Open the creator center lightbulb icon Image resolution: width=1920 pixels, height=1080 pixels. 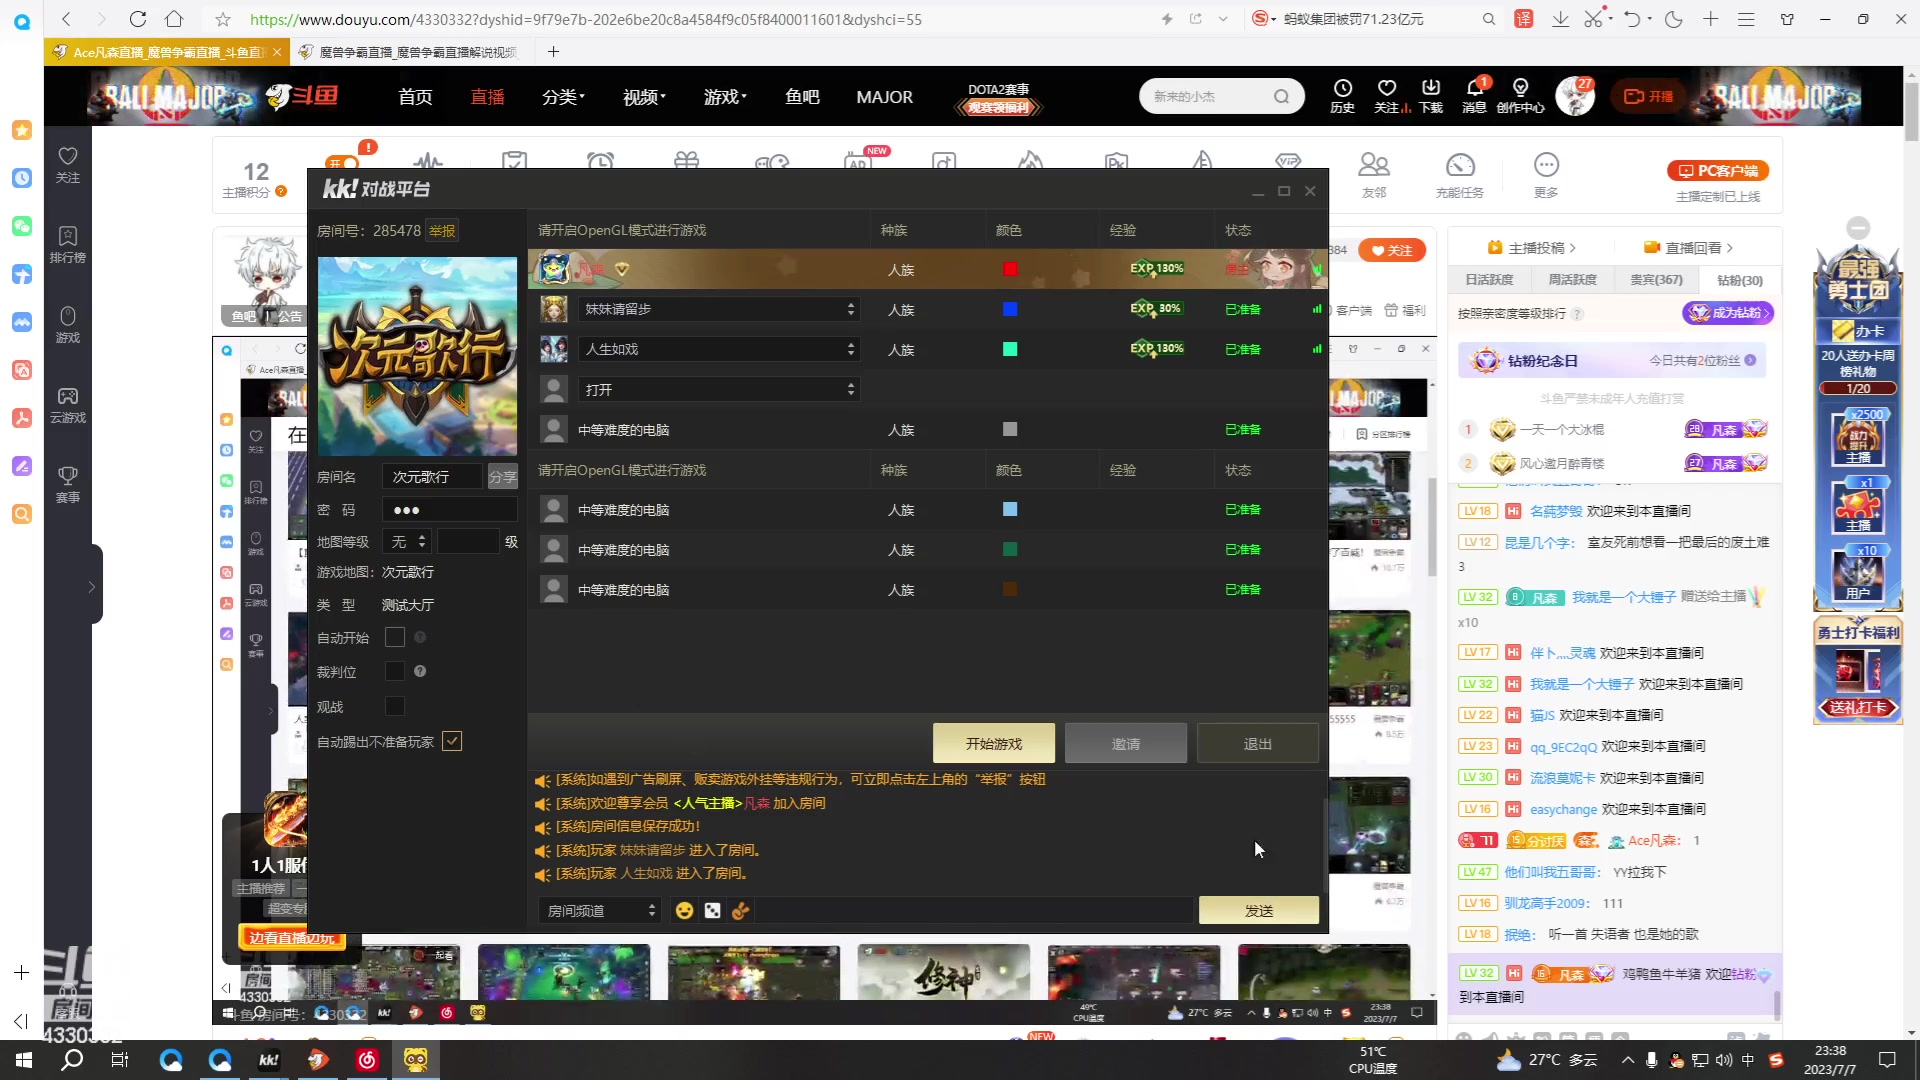pos(1520,96)
